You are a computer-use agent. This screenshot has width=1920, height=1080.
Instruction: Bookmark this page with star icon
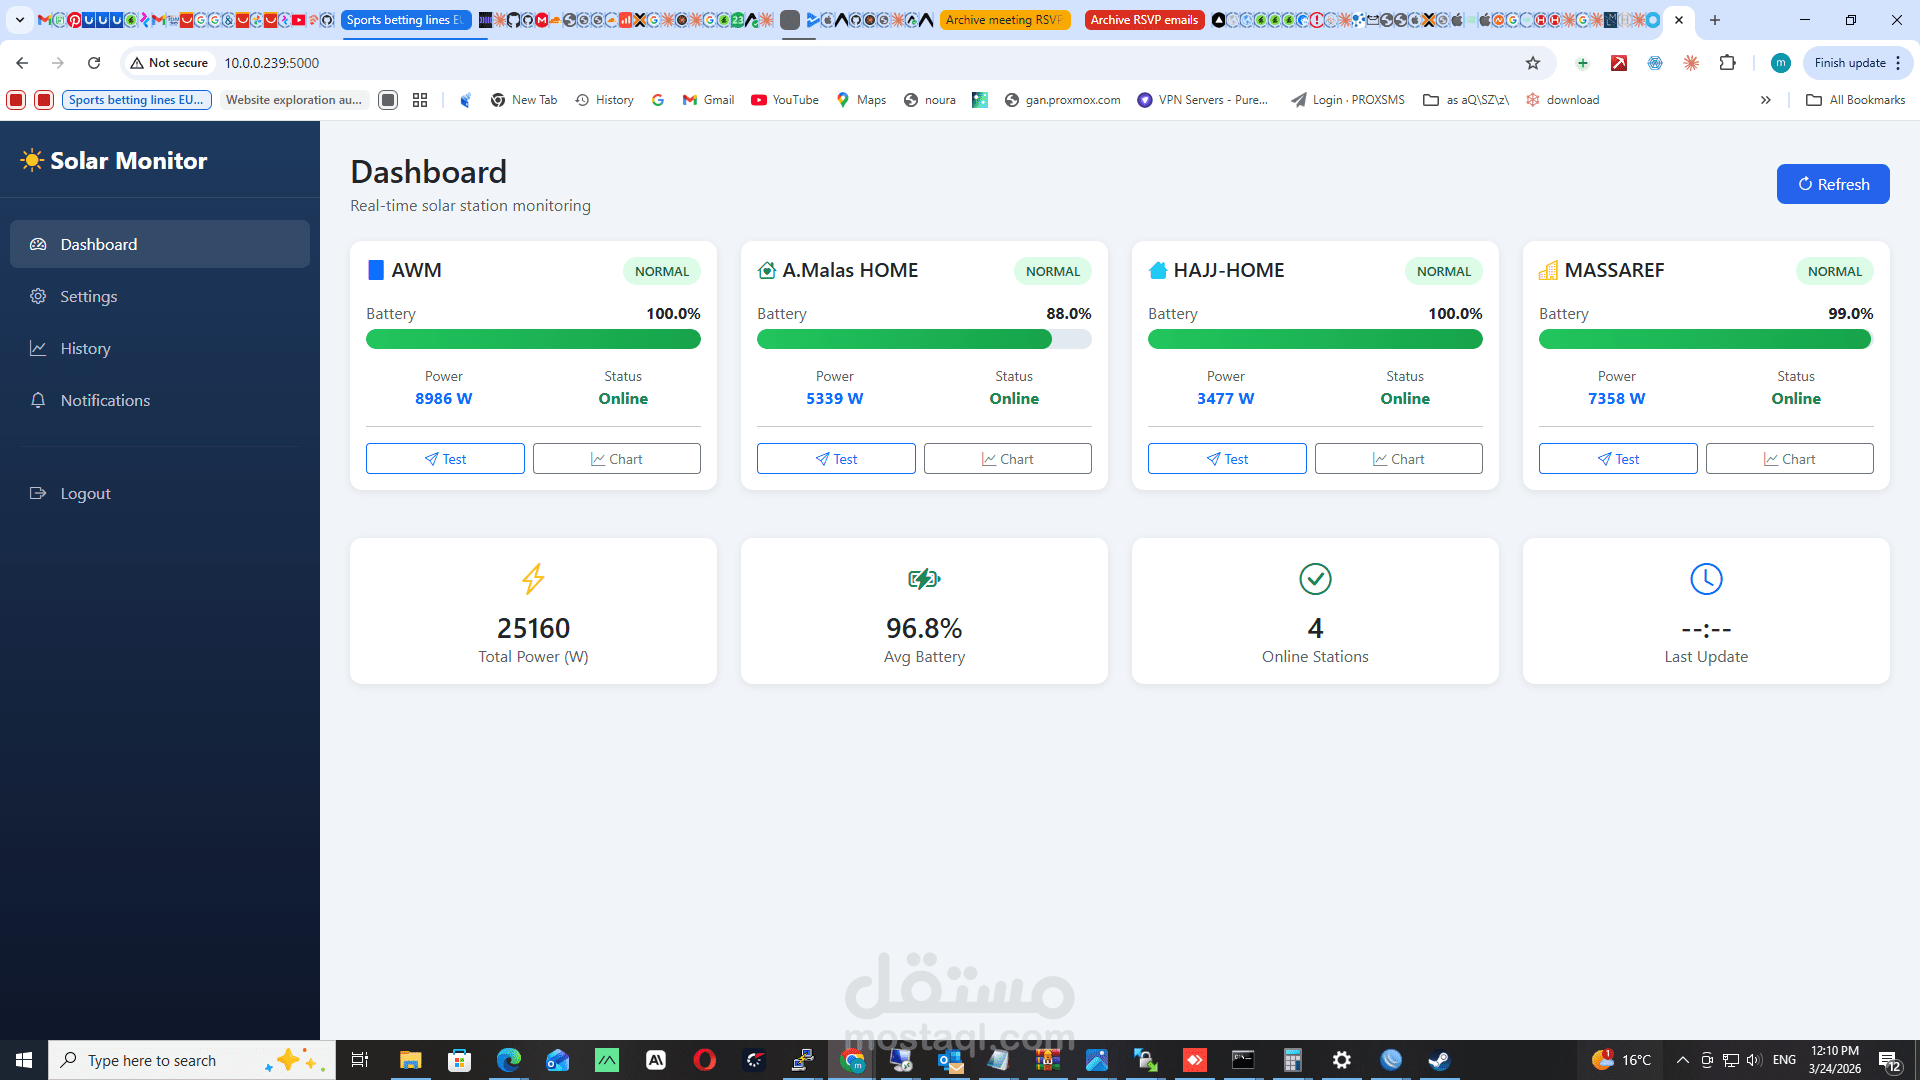tap(1533, 63)
